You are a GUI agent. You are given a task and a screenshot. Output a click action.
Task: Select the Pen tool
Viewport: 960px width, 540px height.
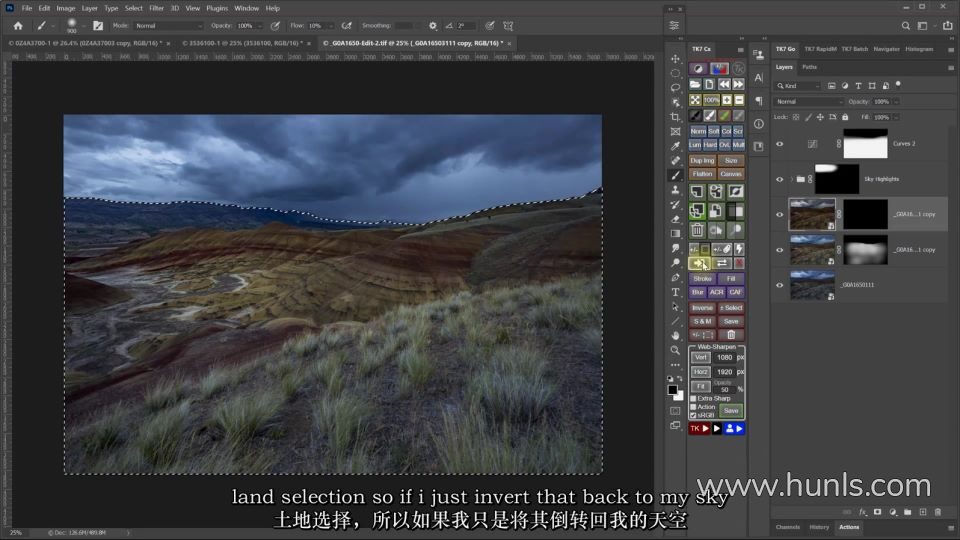(675, 277)
